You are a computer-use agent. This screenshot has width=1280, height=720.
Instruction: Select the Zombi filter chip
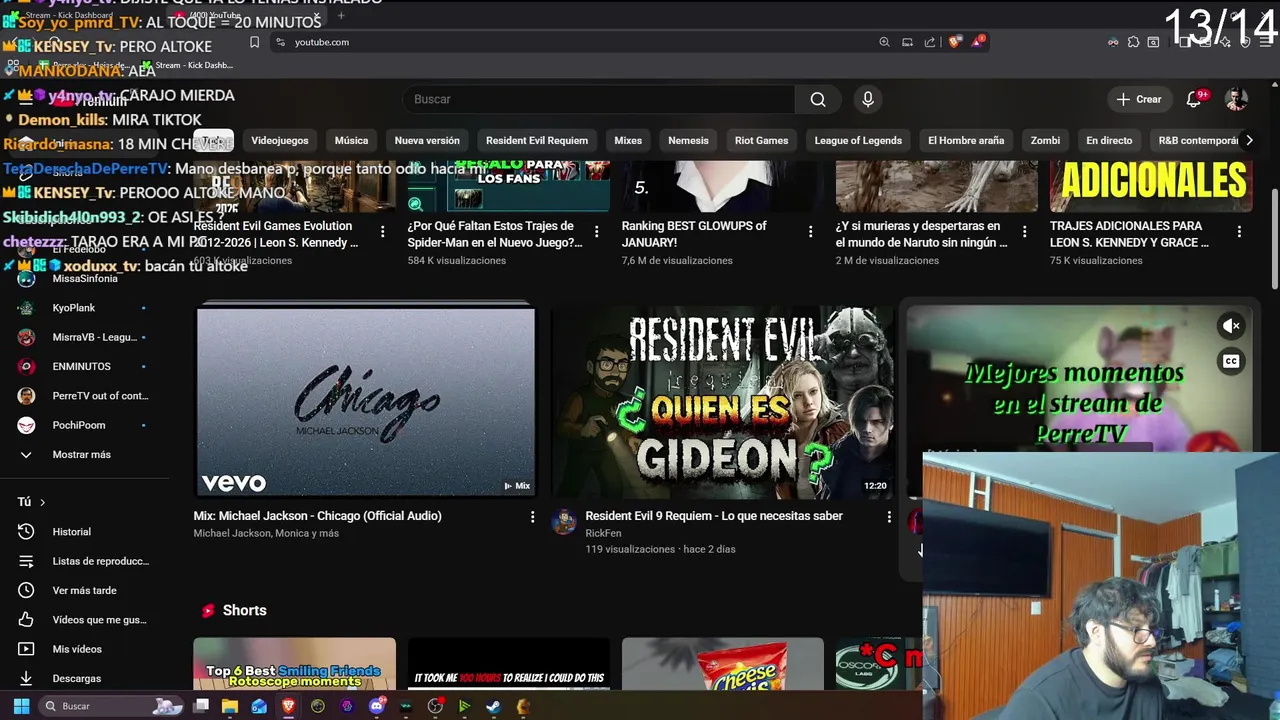pos(1045,140)
